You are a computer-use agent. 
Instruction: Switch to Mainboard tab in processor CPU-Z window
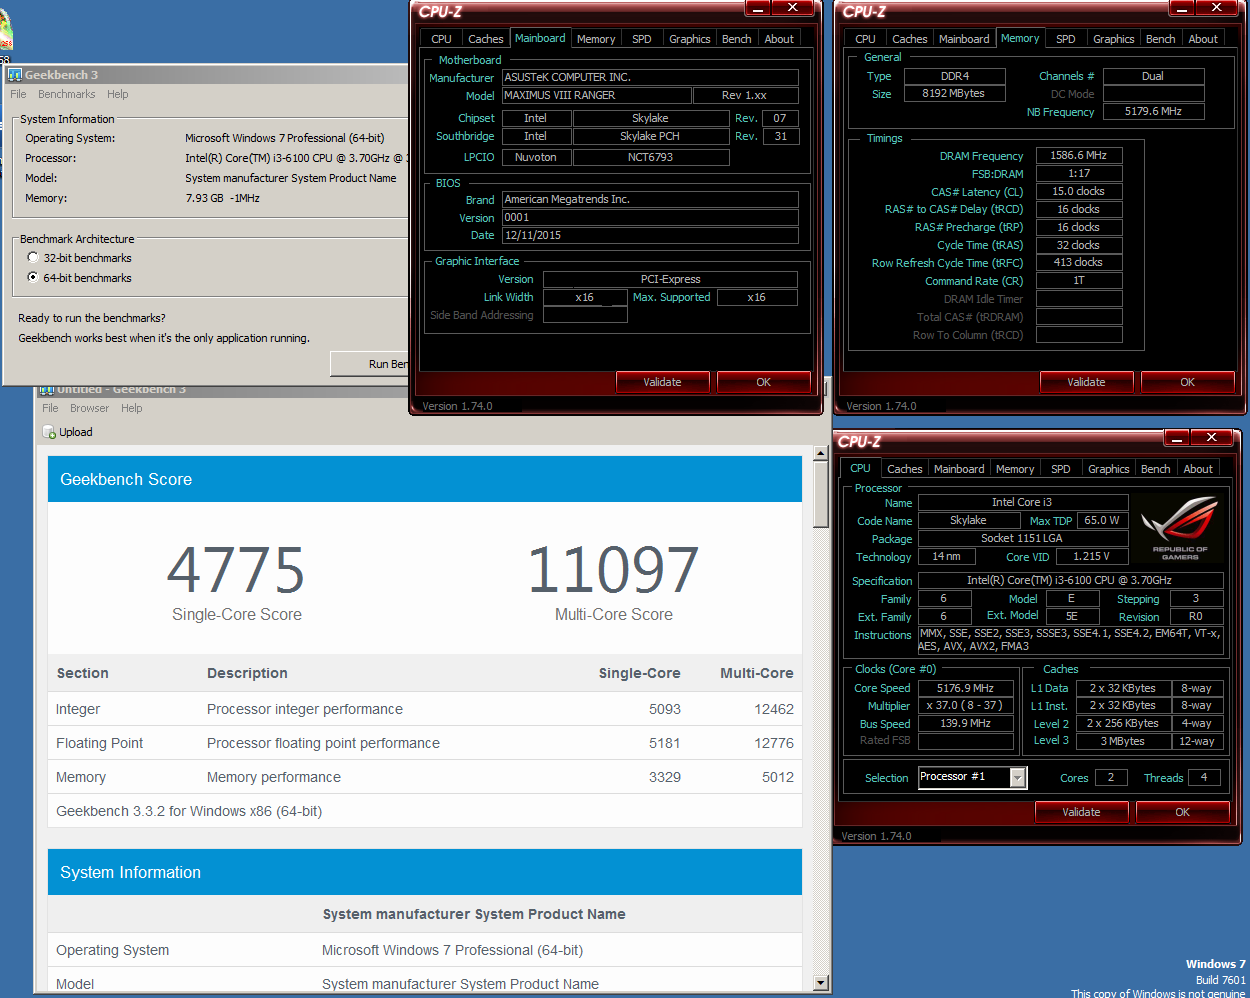[x=959, y=469]
